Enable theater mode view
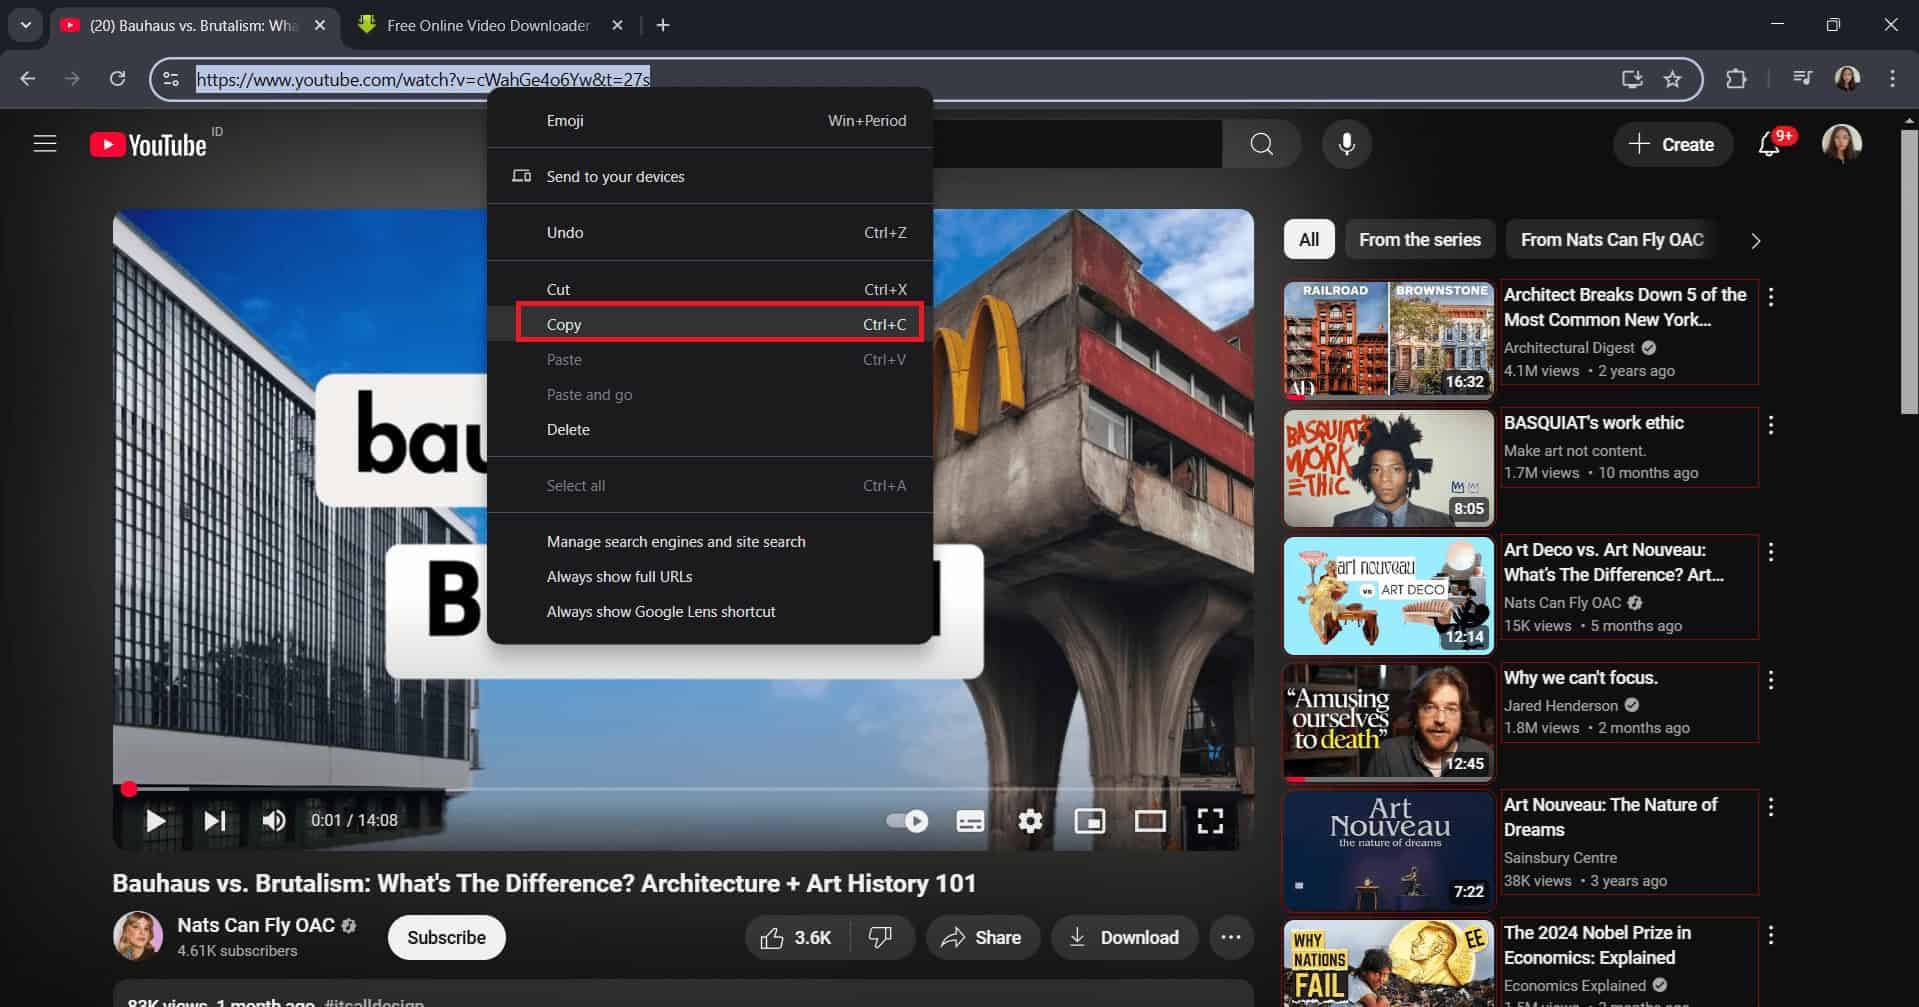This screenshot has height=1007, width=1919. [x=1150, y=821]
